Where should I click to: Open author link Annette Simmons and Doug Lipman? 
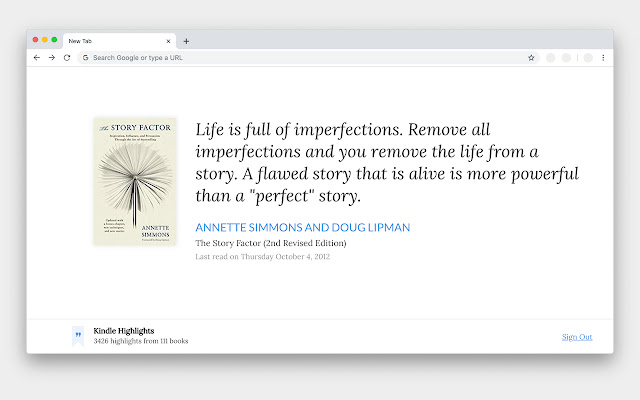click(x=302, y=228)
